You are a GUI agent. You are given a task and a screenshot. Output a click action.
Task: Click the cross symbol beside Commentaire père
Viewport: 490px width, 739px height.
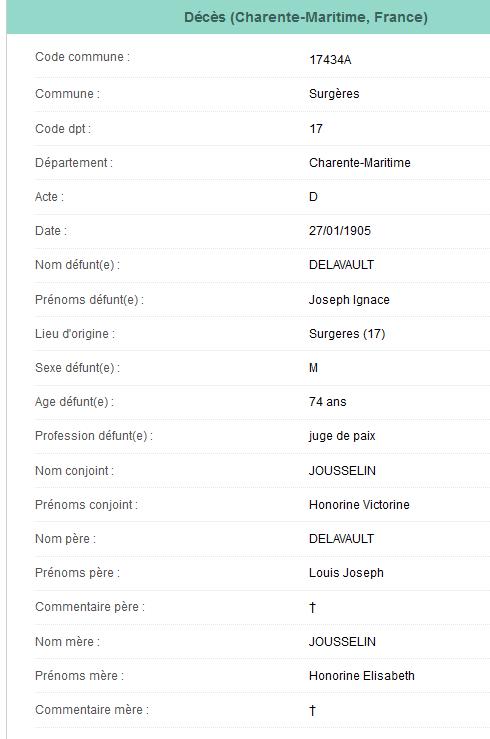pyautogui.click(x=312, y=608)
